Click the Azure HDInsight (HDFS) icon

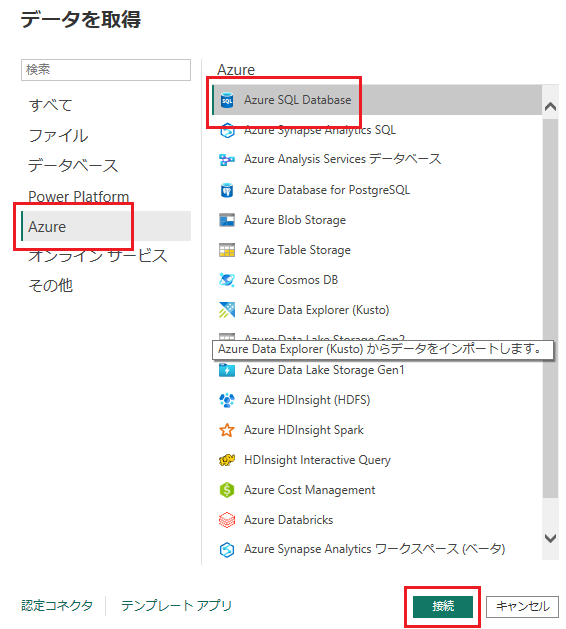click(227, 400)
